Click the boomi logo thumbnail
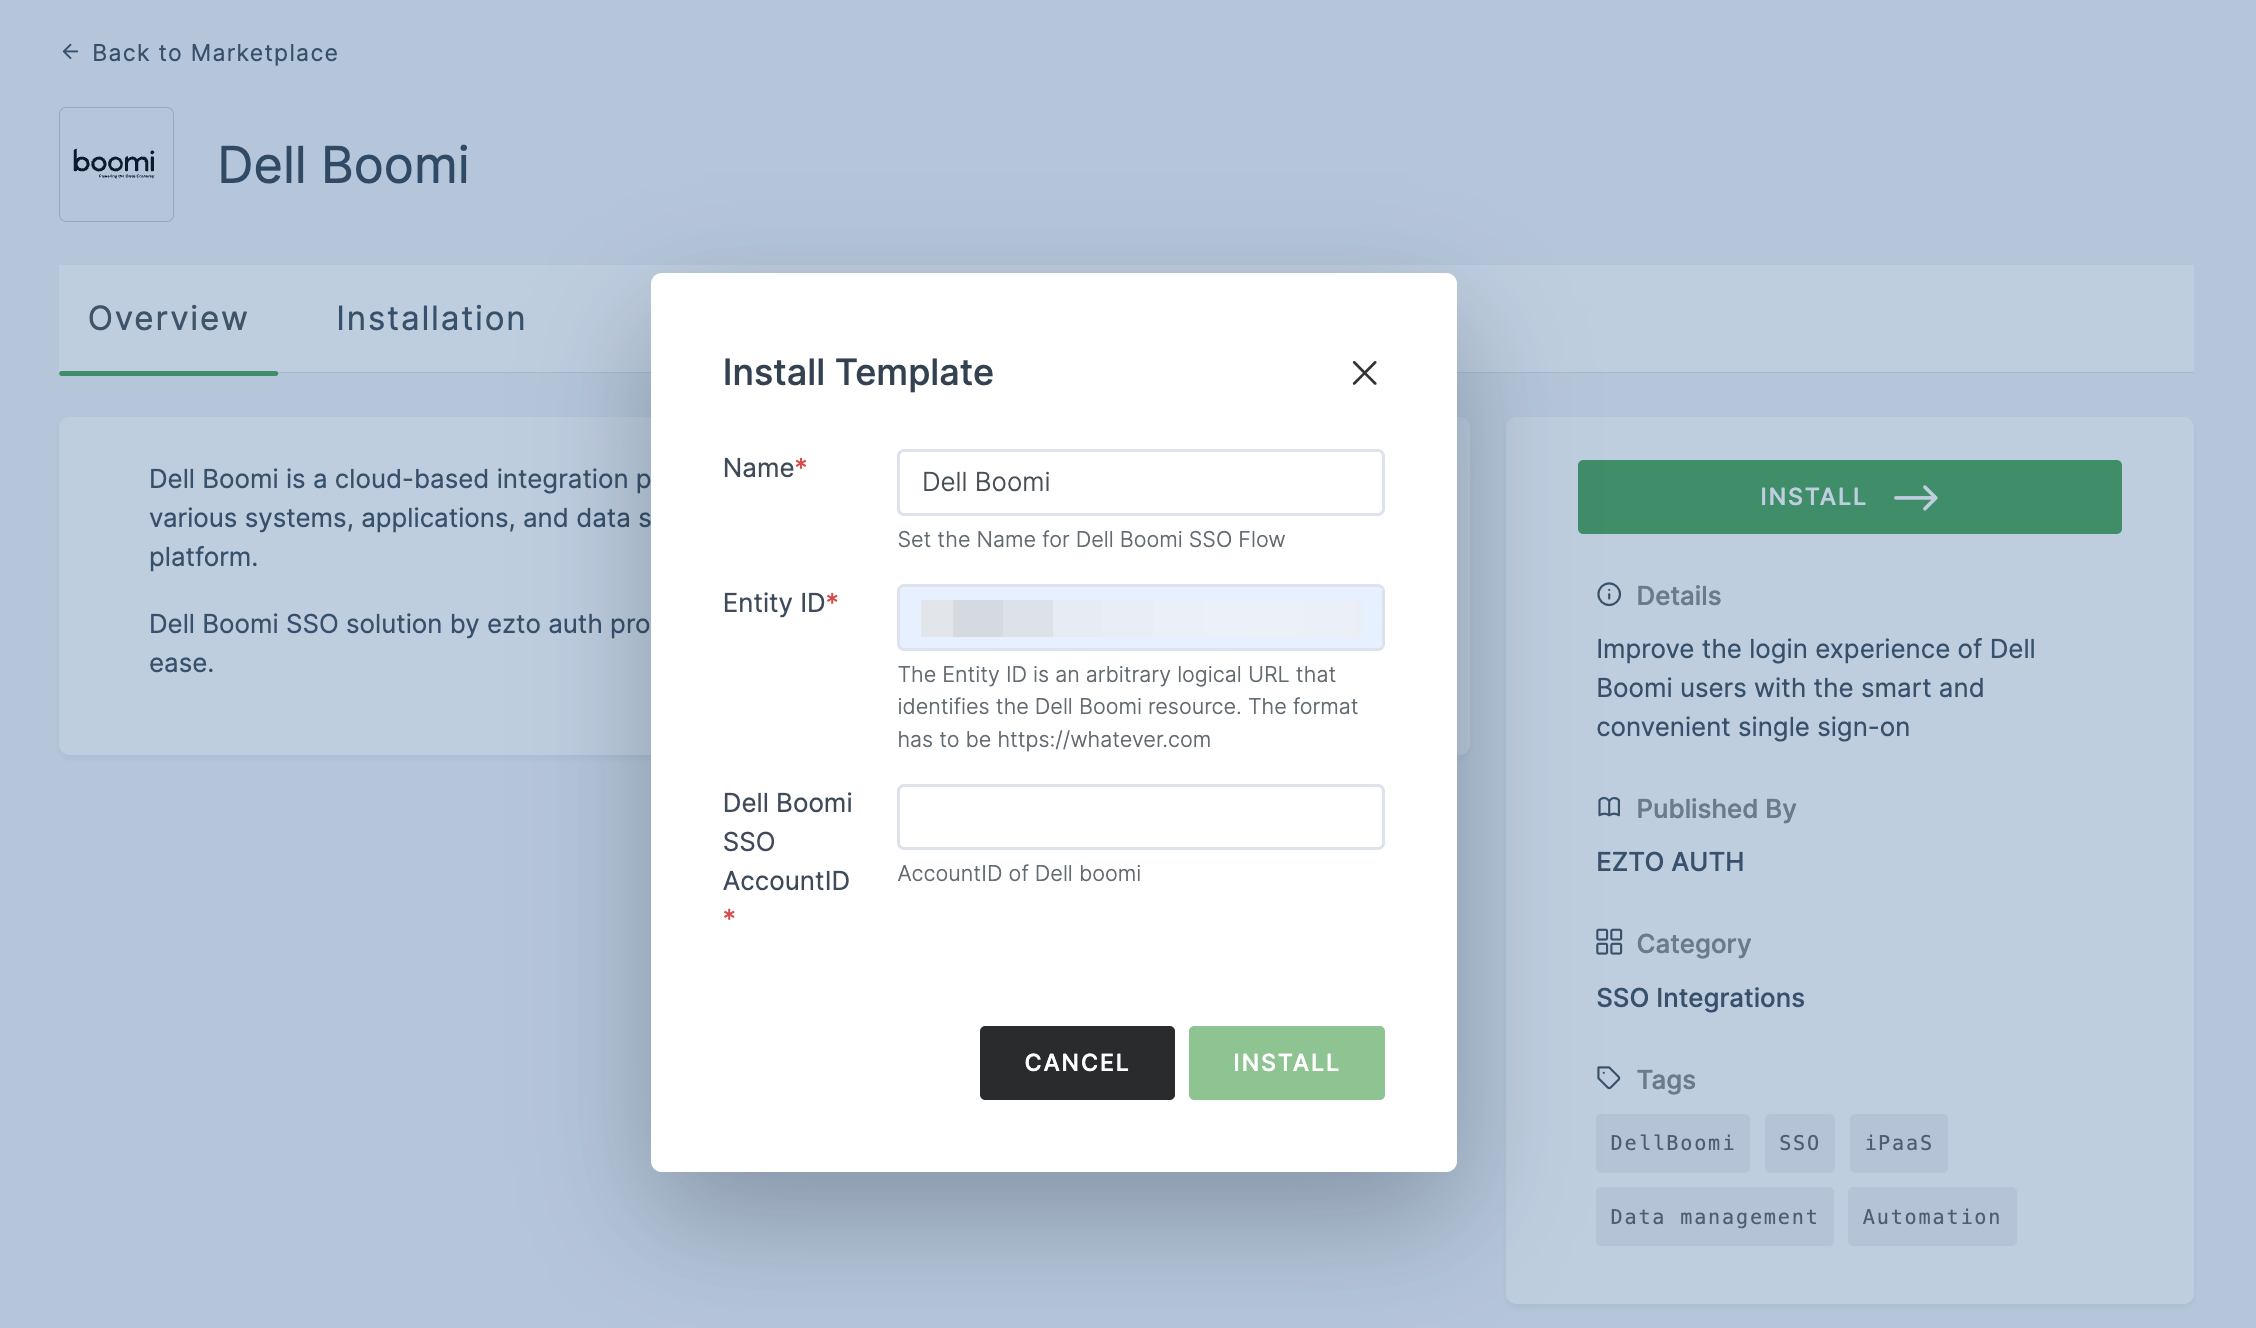This screenshot has width=2256, height=1328. pos(116,164)
